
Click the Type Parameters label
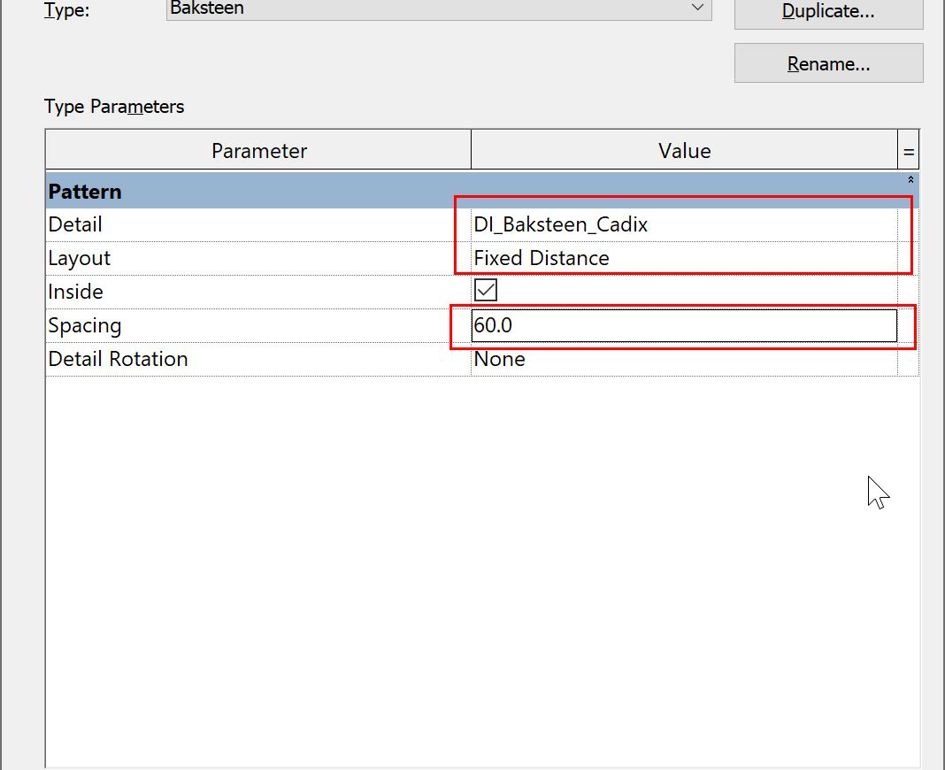[x=114, y=107]
